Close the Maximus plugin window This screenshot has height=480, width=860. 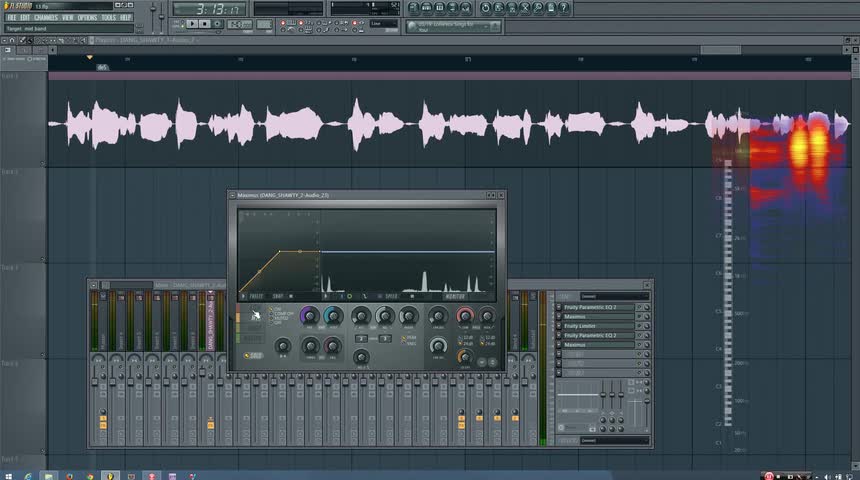click(501, 195)
